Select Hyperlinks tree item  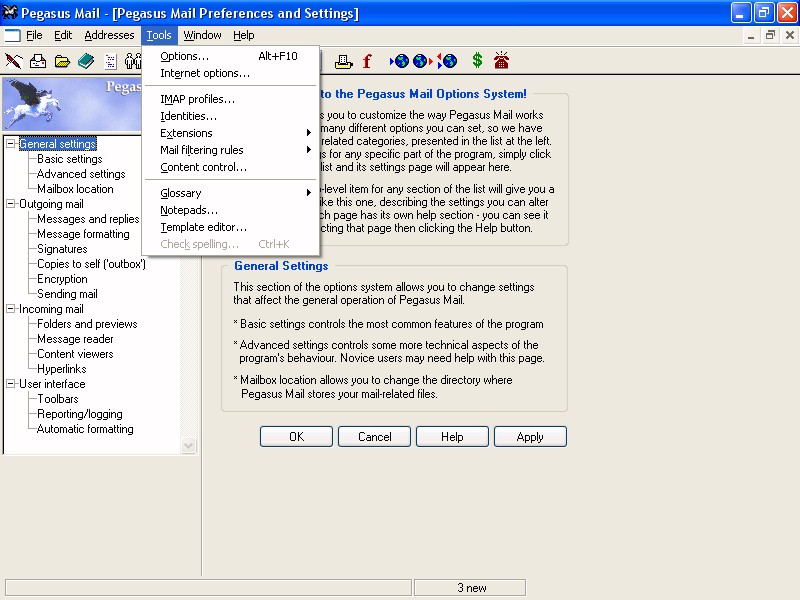coord(62,369)
